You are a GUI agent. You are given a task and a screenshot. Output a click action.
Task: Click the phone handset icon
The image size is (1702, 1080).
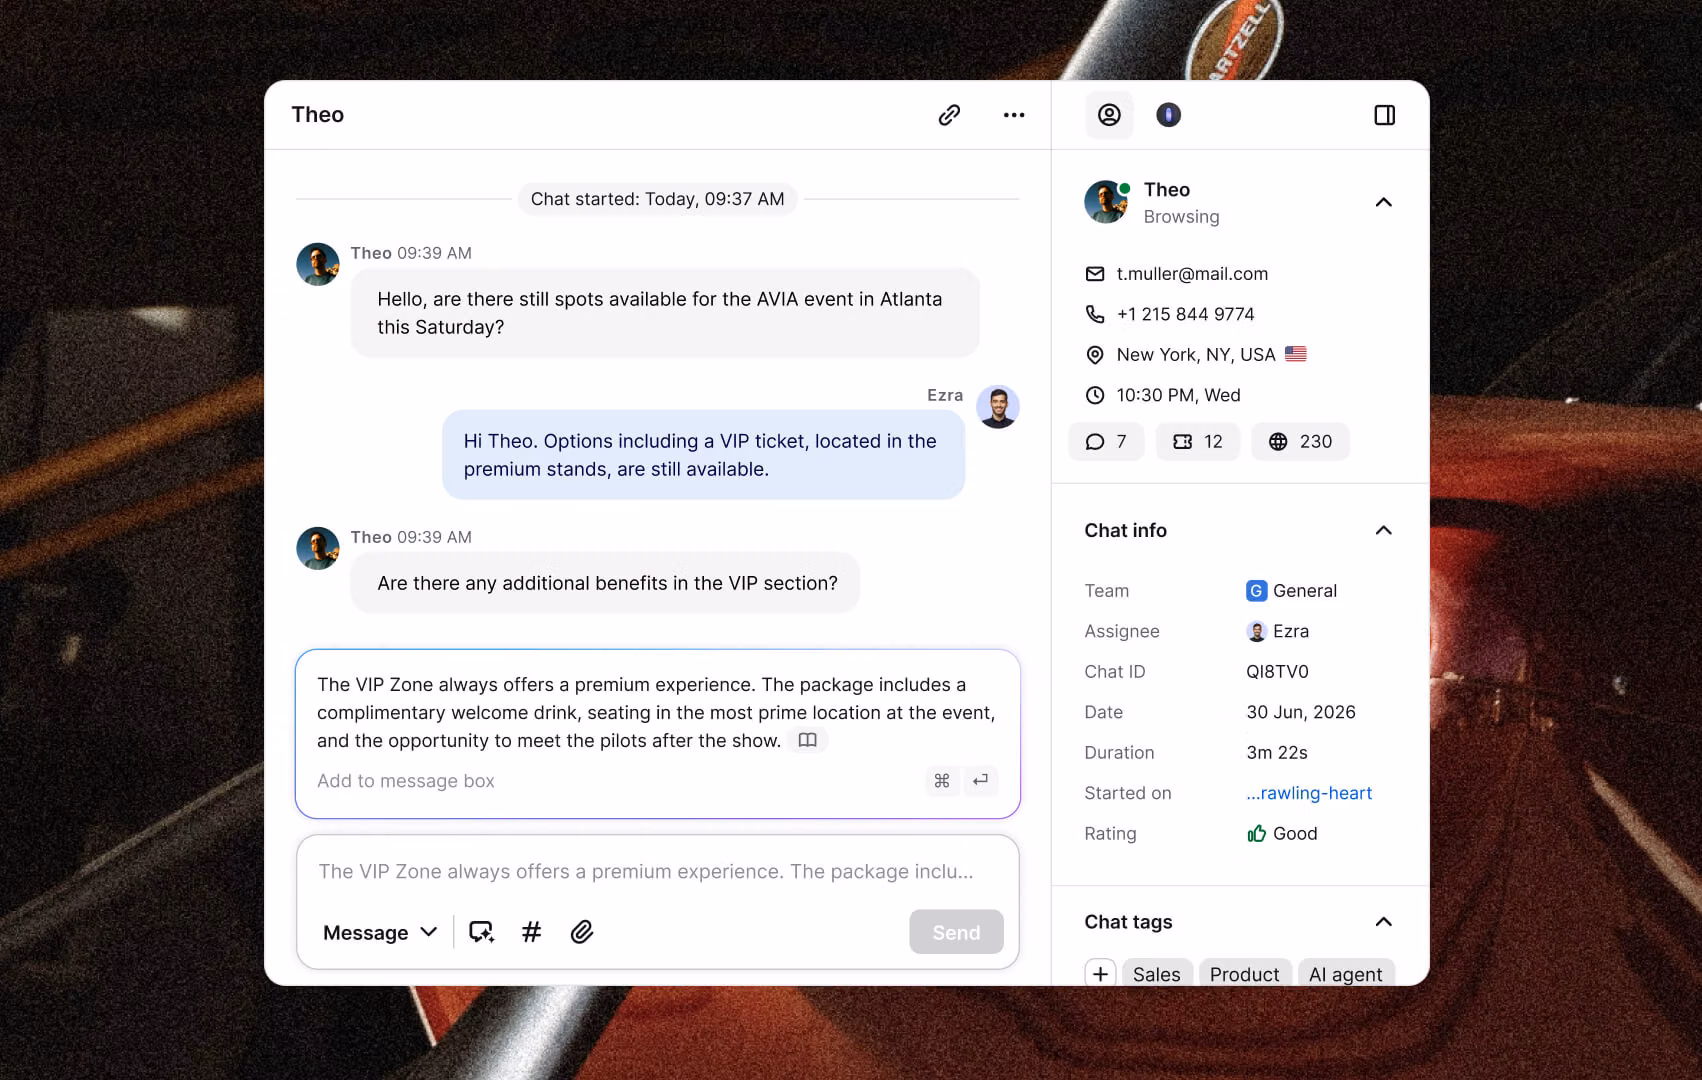pyautogui.click(x=1095, y=314)
